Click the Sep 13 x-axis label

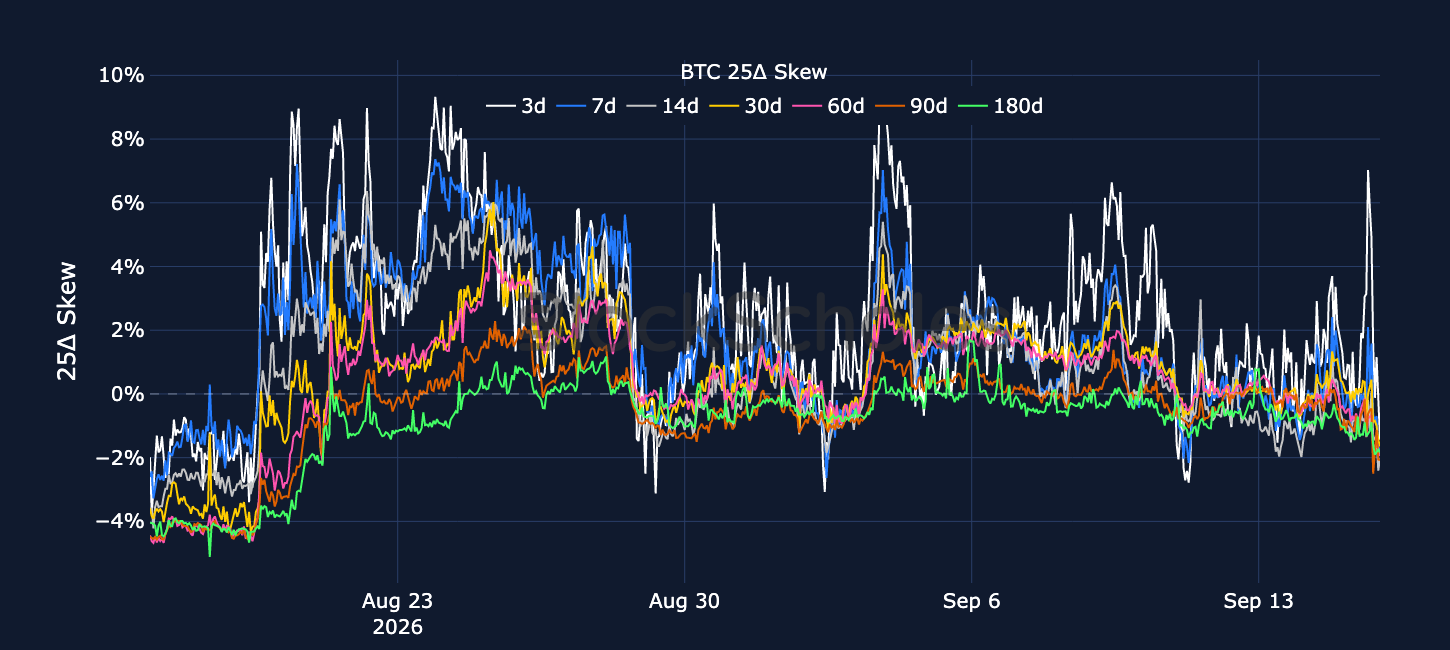click(1259, 602)
